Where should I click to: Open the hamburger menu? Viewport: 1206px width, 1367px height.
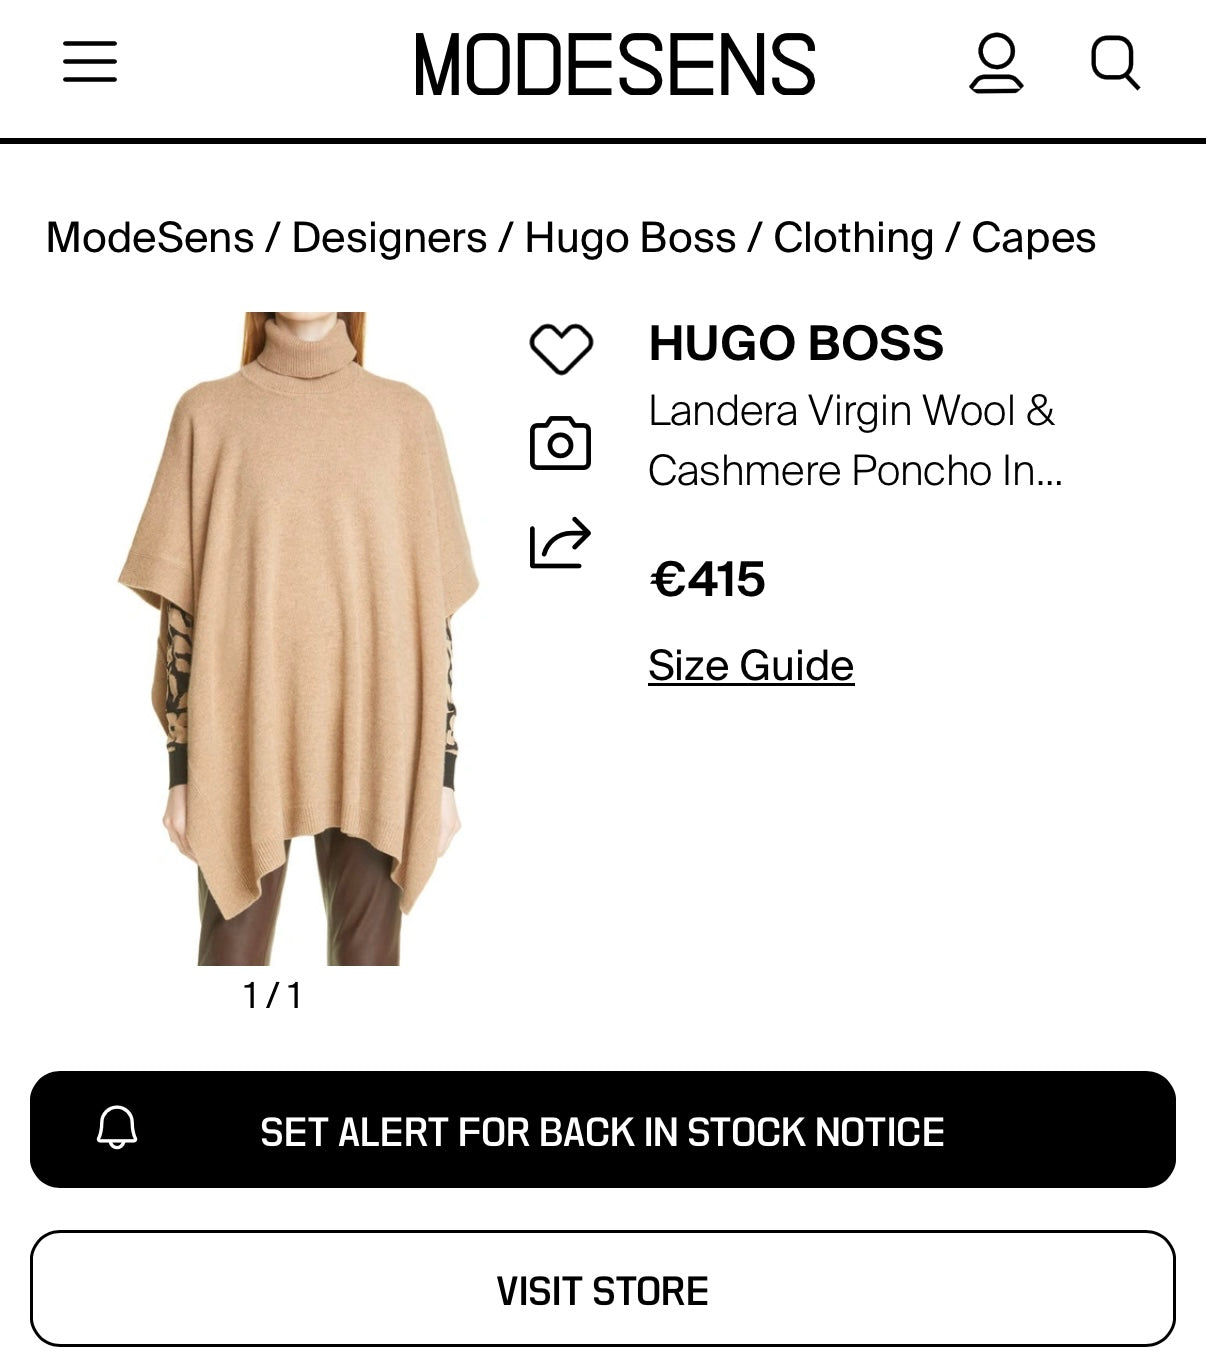pos(90,62)
